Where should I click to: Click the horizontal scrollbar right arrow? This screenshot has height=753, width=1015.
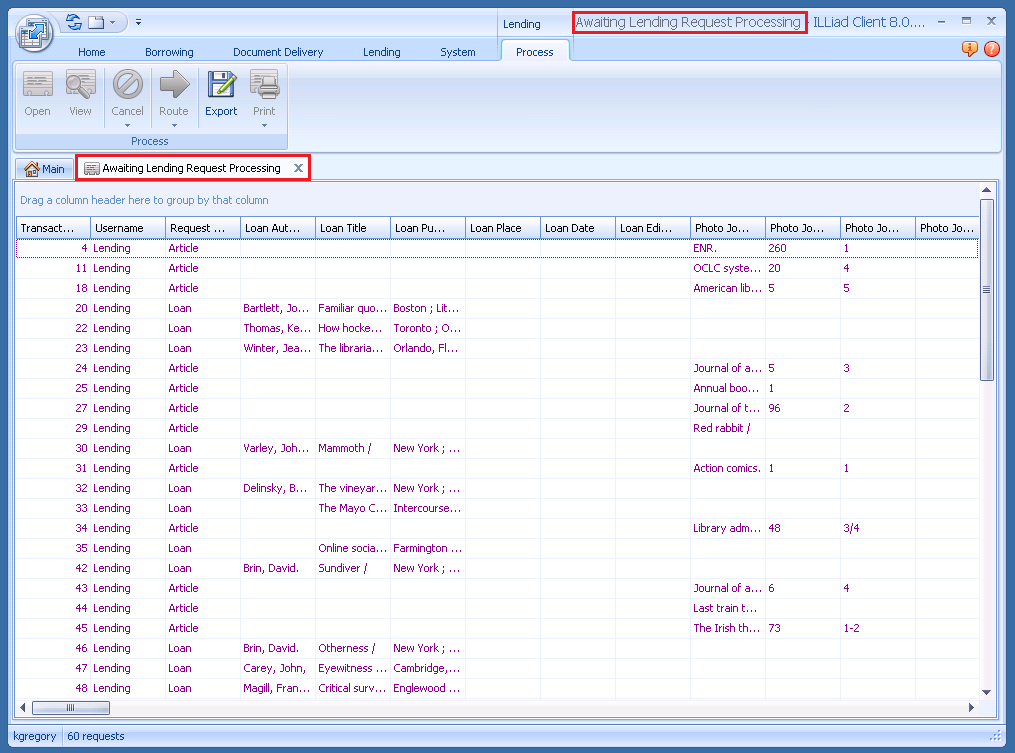[x=970, y=708]
